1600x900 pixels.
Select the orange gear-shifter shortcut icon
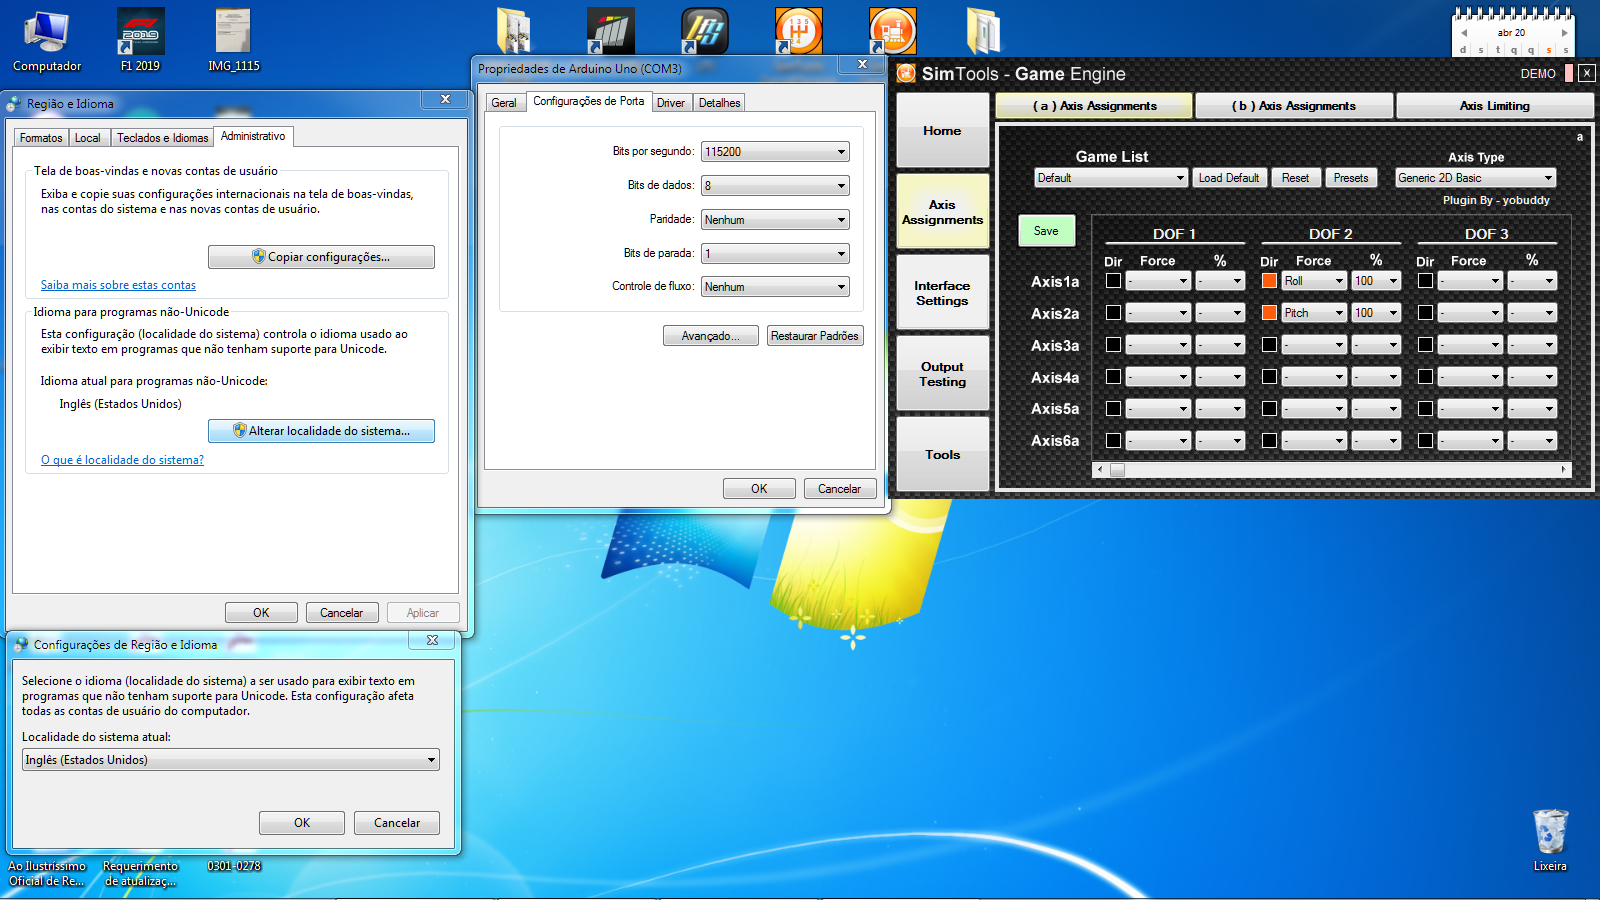click(x=798, y=31)
